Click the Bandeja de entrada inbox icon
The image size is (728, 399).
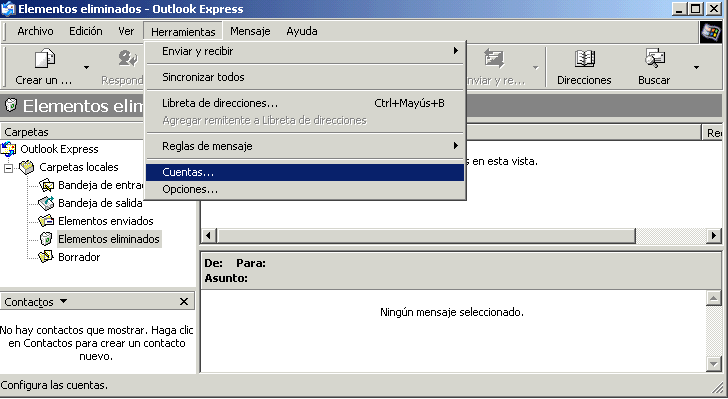pyautogui.click(x=46, y=185)
